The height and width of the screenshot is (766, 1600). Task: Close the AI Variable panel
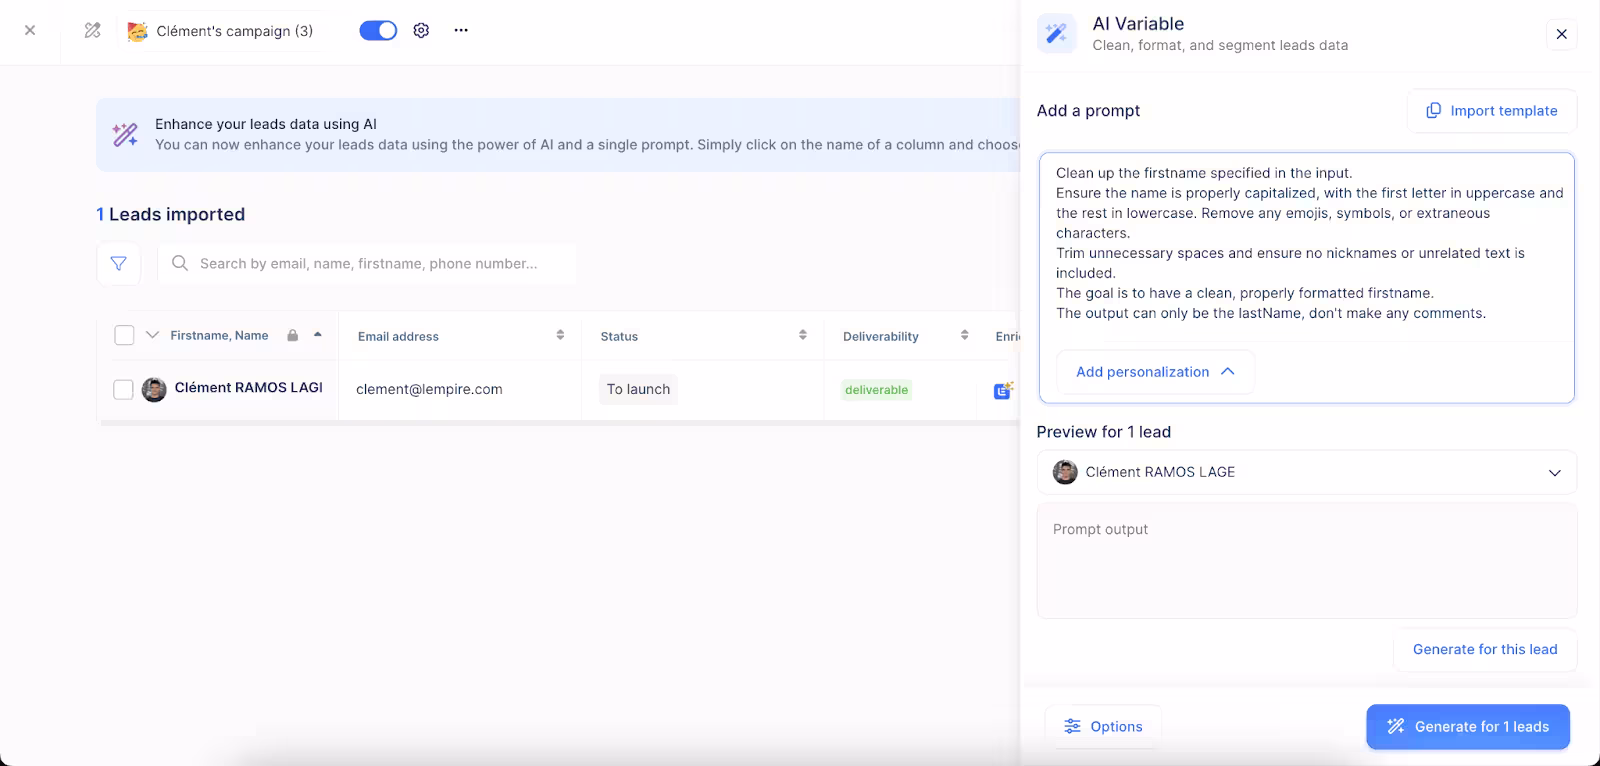(x=1561, y=35)
